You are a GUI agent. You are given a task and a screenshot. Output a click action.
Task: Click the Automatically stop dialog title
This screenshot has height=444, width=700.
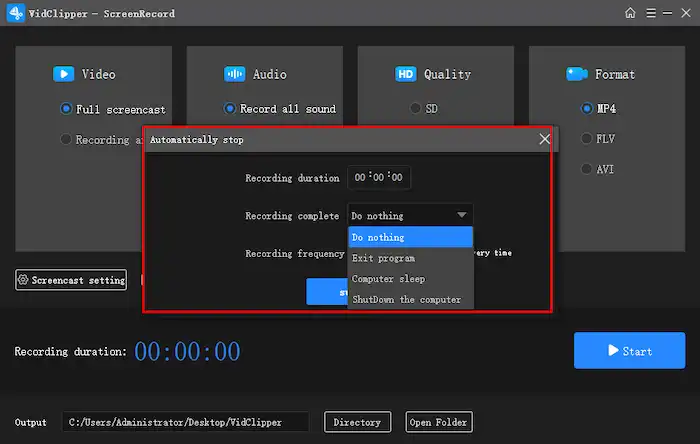(x=197, y=140)
